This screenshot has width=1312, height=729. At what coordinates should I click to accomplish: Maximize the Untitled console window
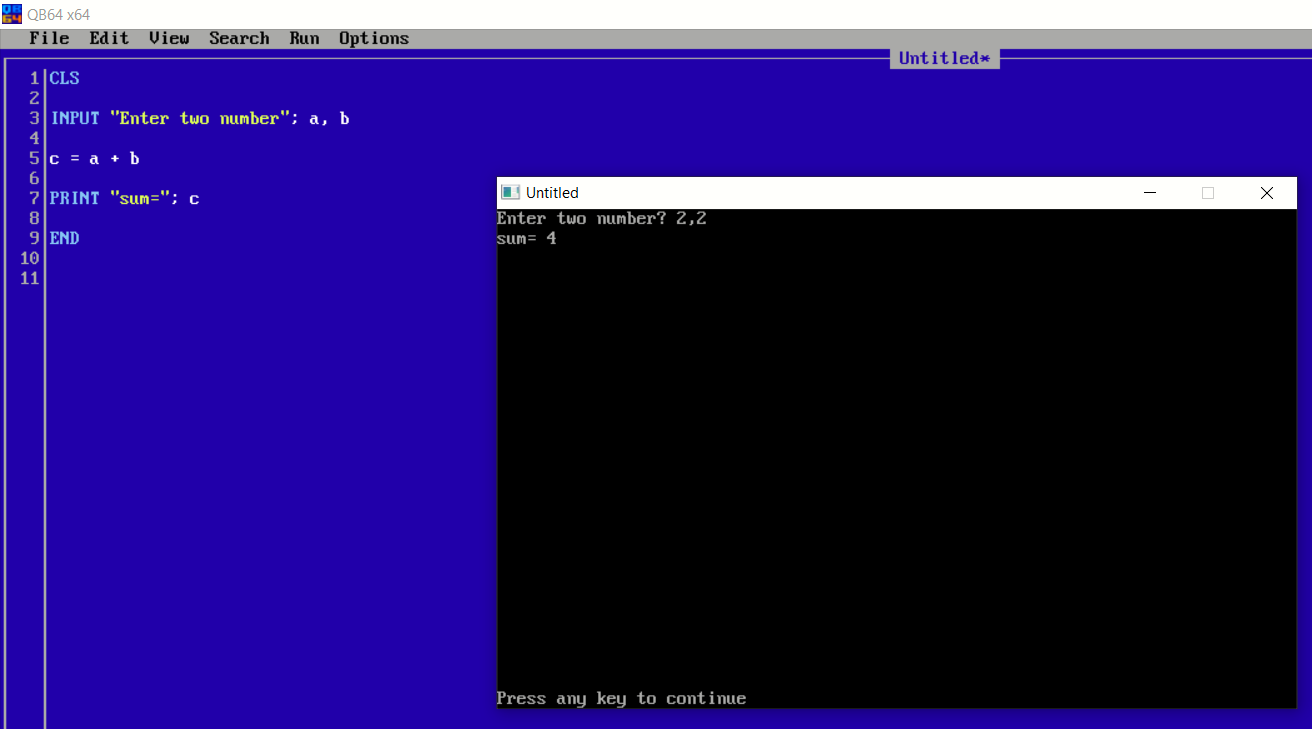(1208, 192)
